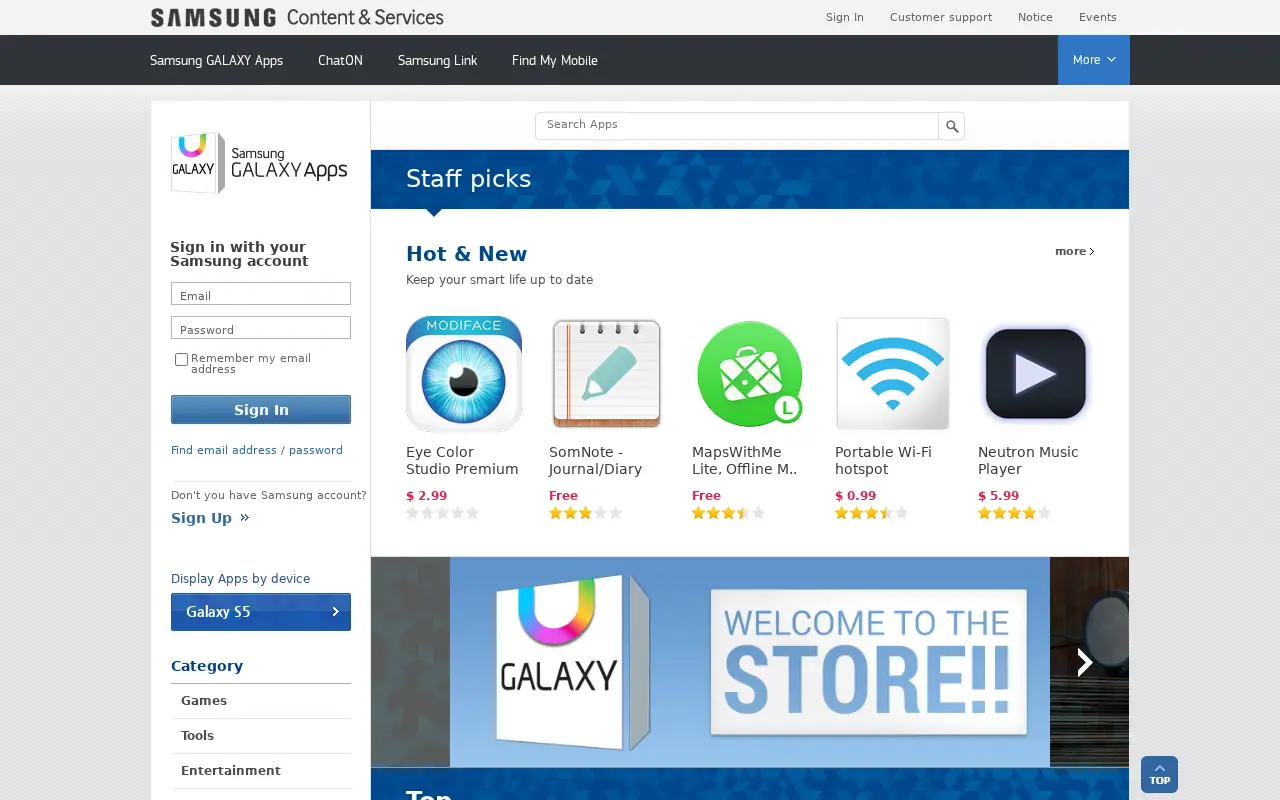This screenshot has width=1280, height=800.
Task: Click the Eye Color Studio Premium title
Action: 462,460
